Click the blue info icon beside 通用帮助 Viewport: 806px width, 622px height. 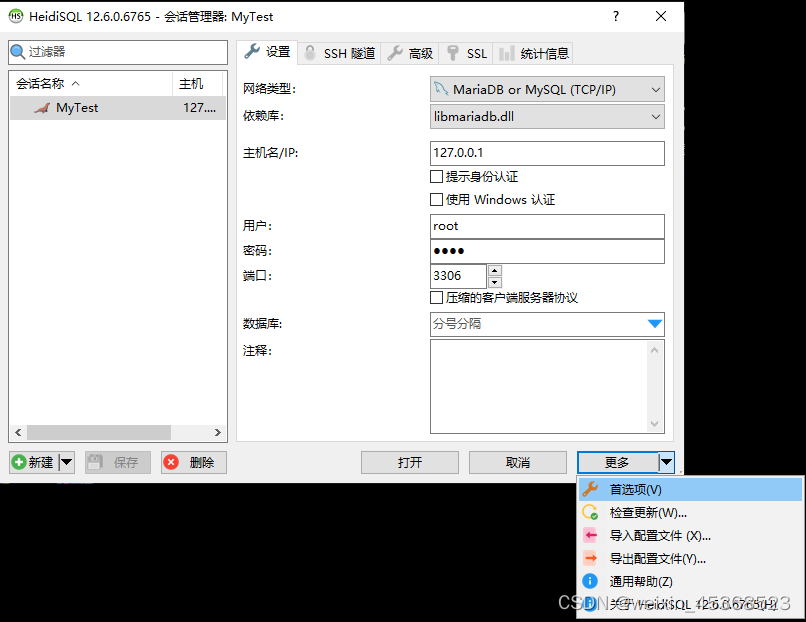tap(590, 580)
